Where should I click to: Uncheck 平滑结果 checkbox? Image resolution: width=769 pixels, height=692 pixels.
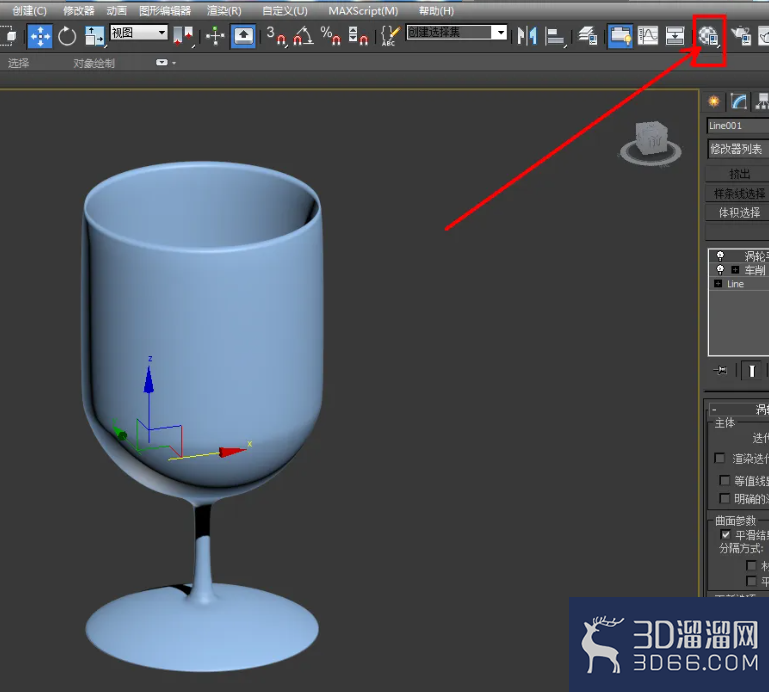pos(725,535)
